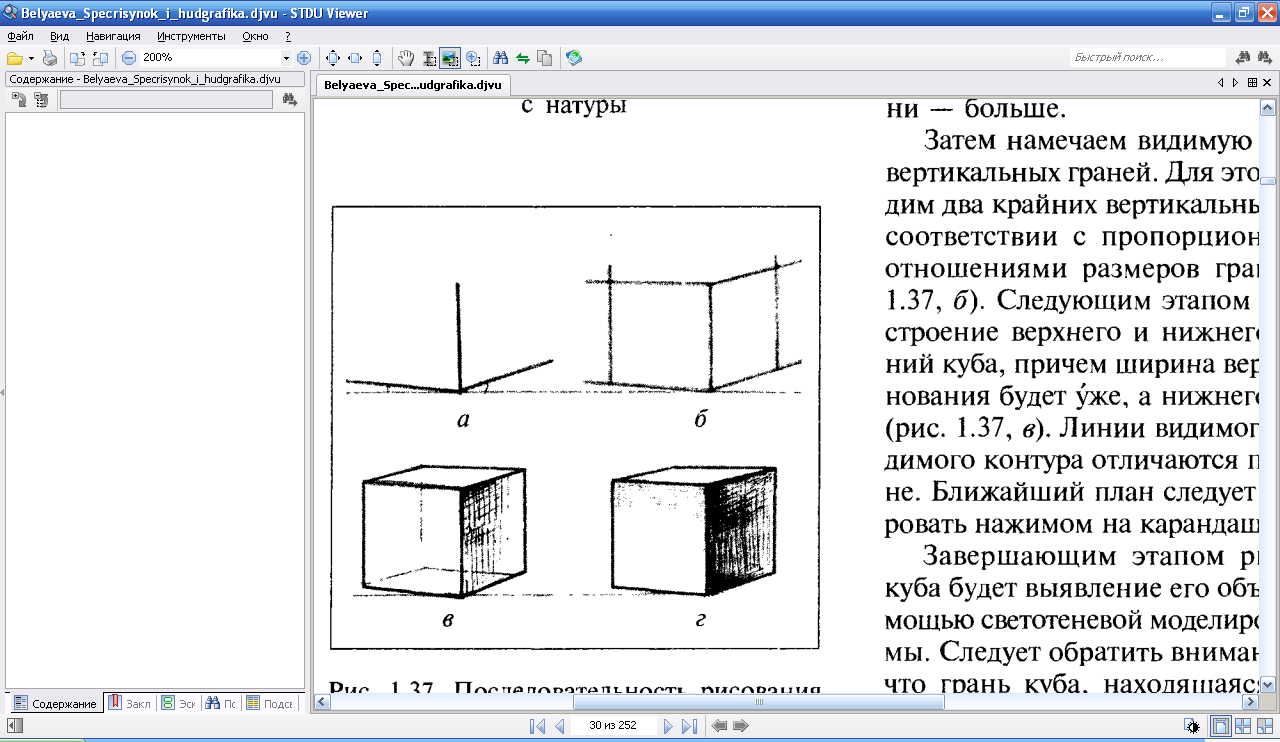This screenshot has height=742, width=1280.
Task: Search contents with panel binoculars icon
Action: point(290,99)
